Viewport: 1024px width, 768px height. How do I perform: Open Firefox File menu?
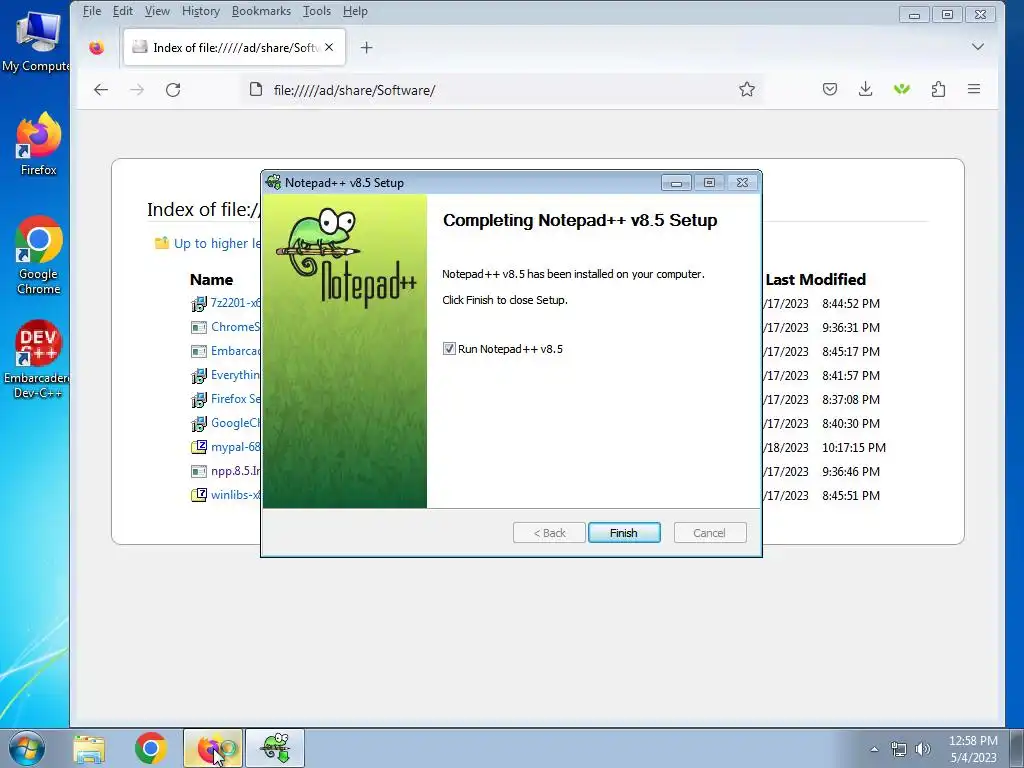[x=91, y=11]
